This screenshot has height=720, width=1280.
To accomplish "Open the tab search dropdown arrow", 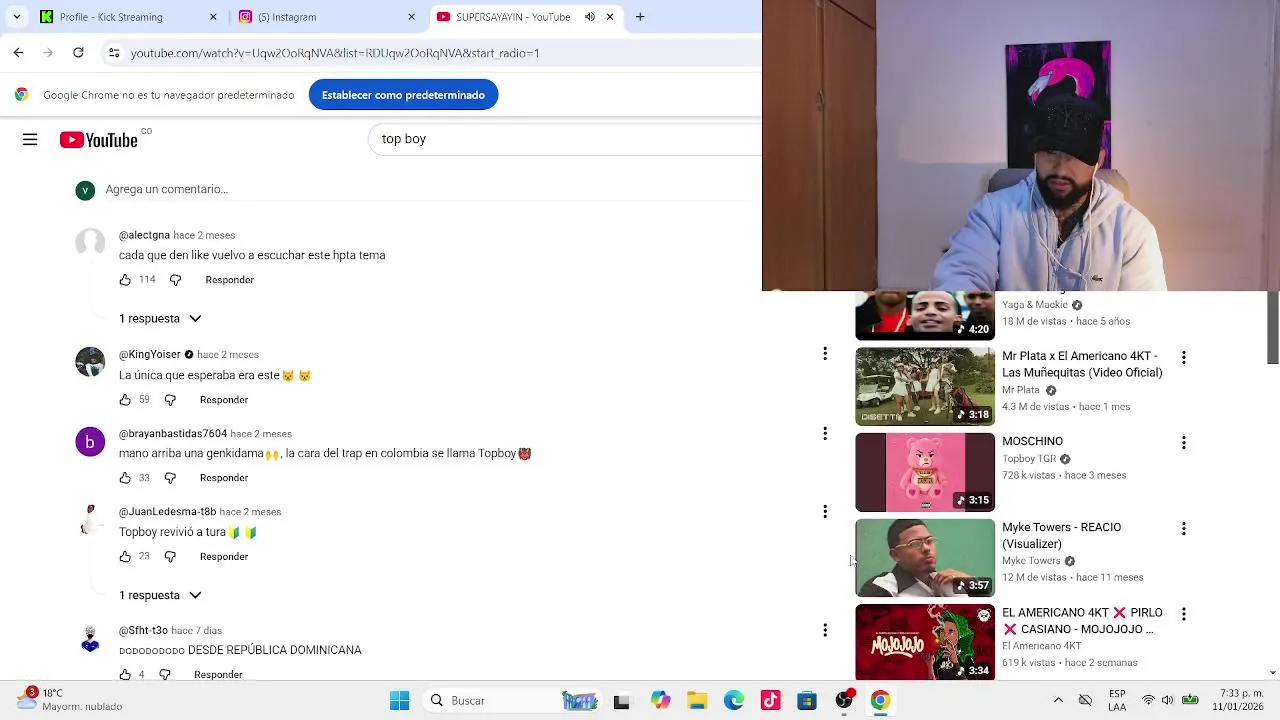I will tap(16, 17).
